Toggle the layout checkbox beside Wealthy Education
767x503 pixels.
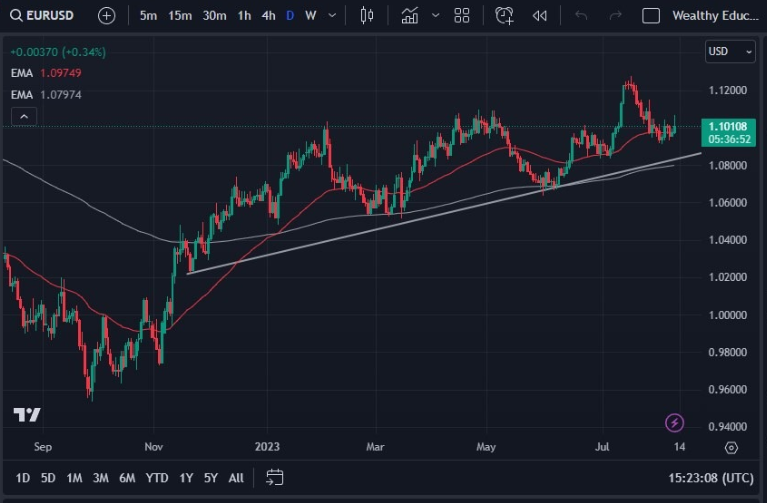coord(651,16)
